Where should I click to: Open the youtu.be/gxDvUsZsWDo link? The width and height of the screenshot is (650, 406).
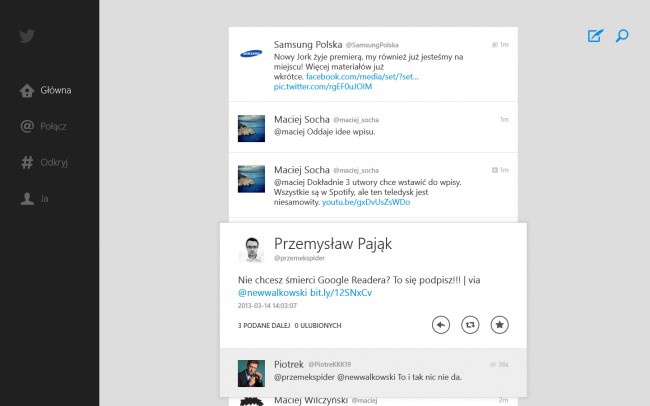(x=366, y=202)
